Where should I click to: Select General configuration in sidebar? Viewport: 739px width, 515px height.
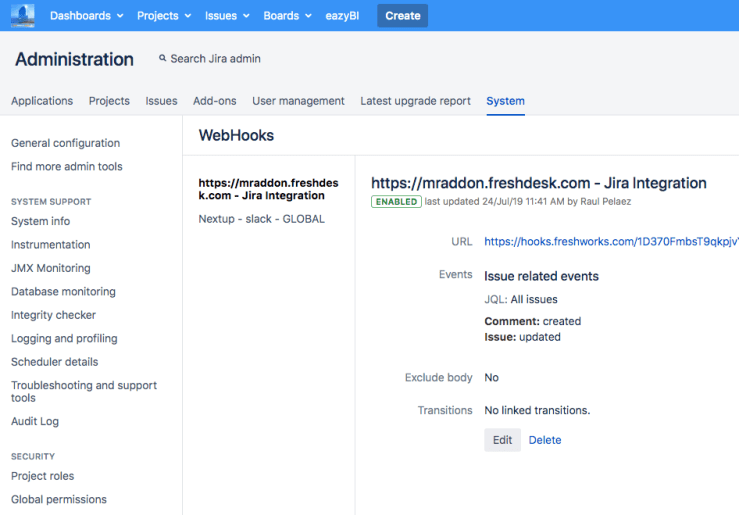pyautogui.click(x=65, y=143)
